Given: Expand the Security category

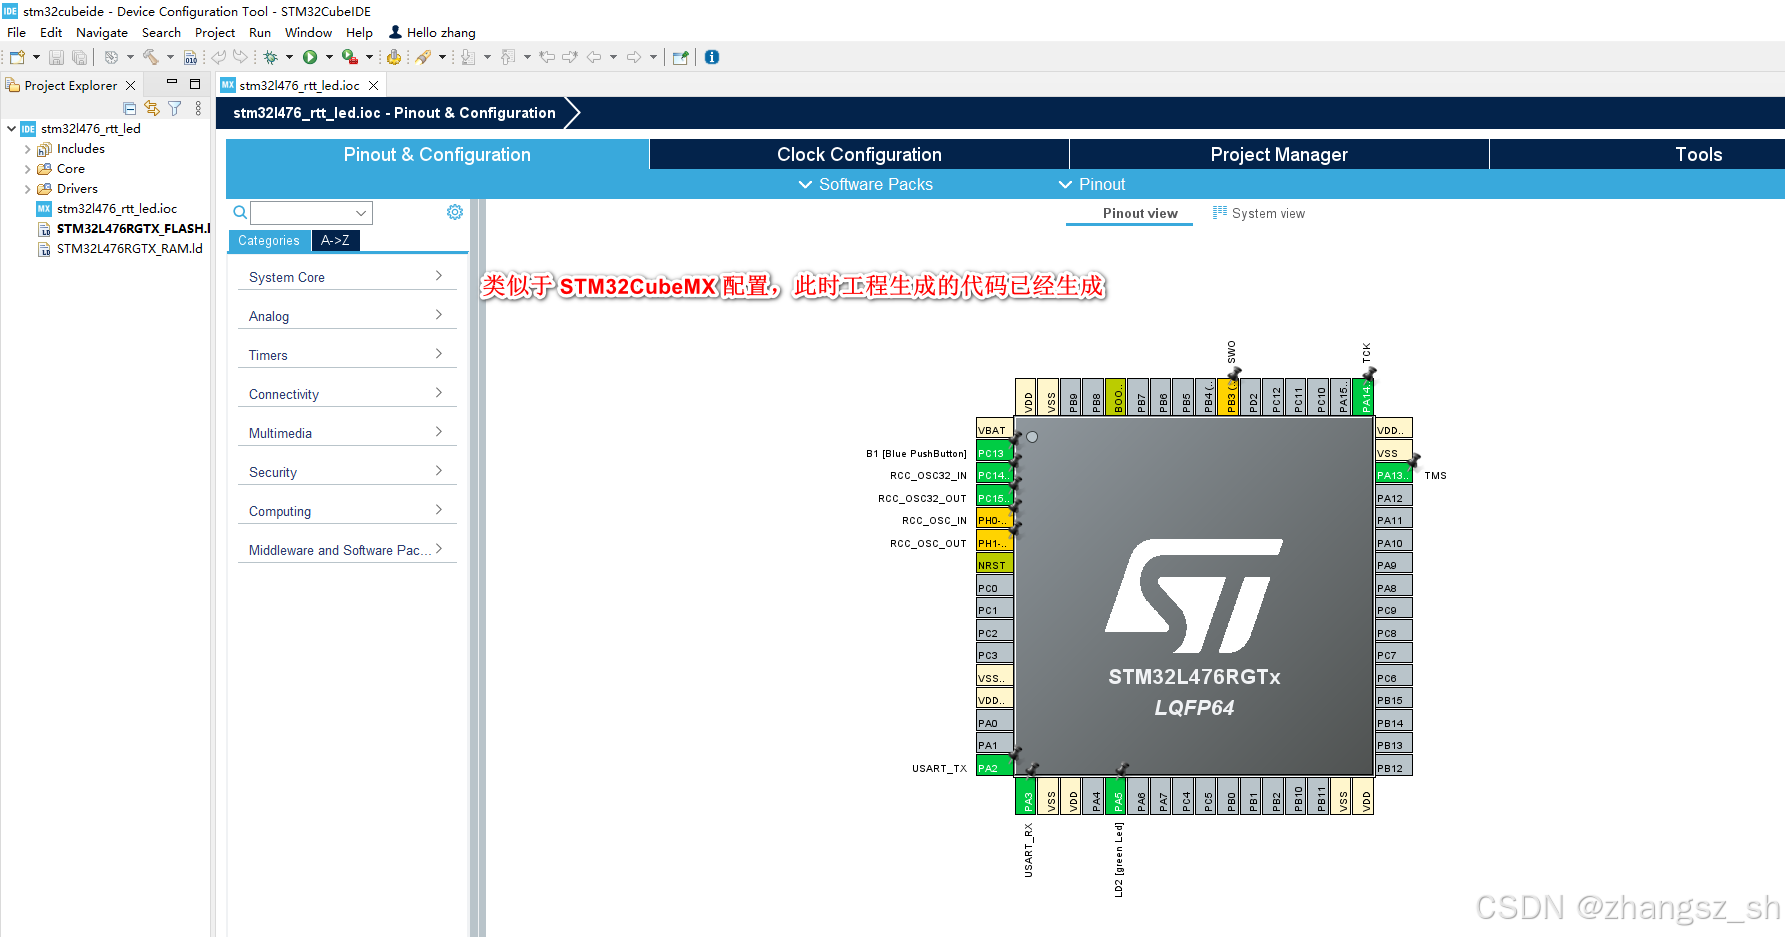Looking at the screenshot, I should [347, 472].
